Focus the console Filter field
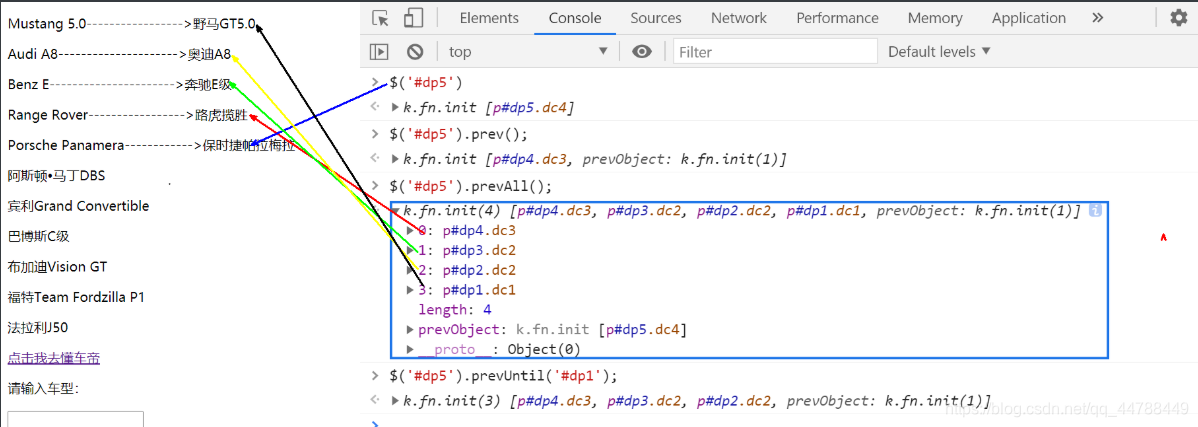Screen dimensions: 1198x427 click(x=775, y=52)
